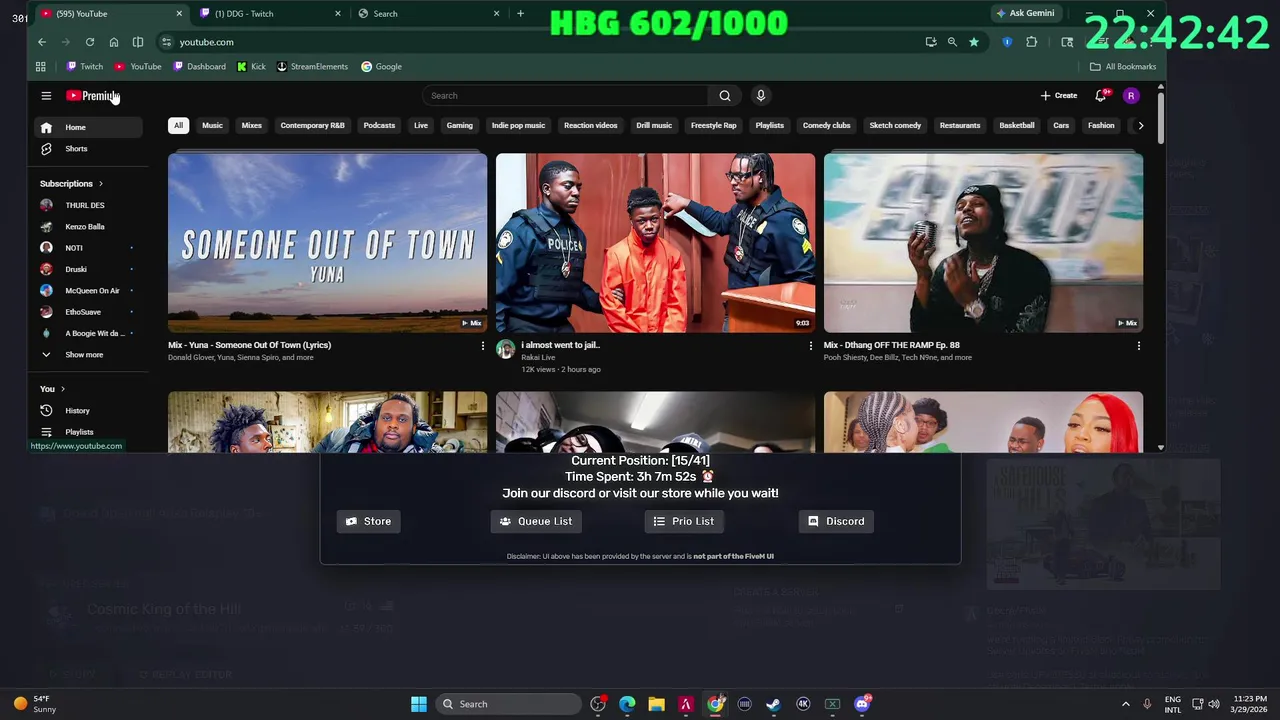
Task: Open more options for Dthang OFF THE RAMP mix
Action: pyautogui.click(x=1138, y=346)
